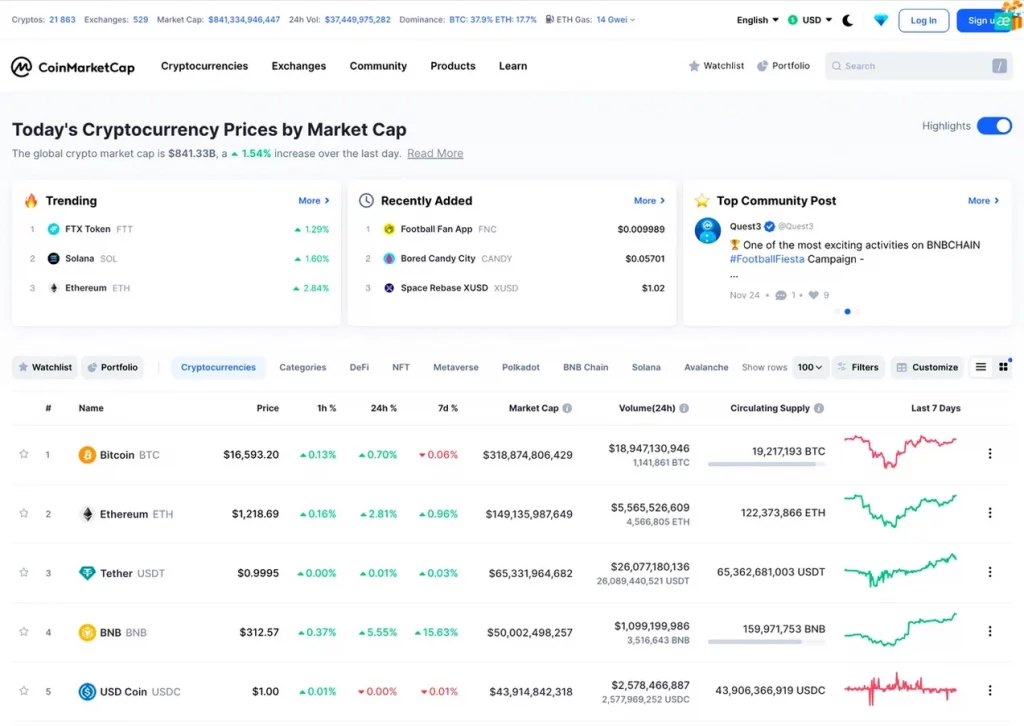Click the CoinMarketCap logo
Image resolution: width=1024 pixels, height=726 pixels.
tap(73, 67)
